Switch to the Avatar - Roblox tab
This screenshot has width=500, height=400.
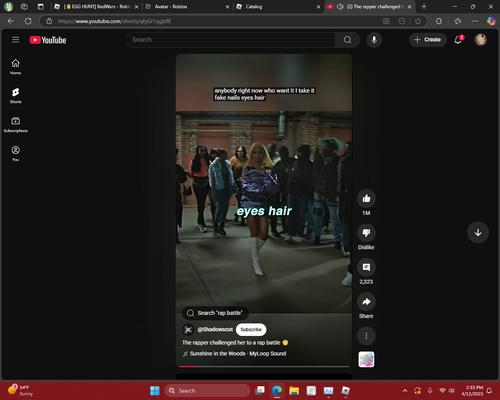[x=187, y=7]
